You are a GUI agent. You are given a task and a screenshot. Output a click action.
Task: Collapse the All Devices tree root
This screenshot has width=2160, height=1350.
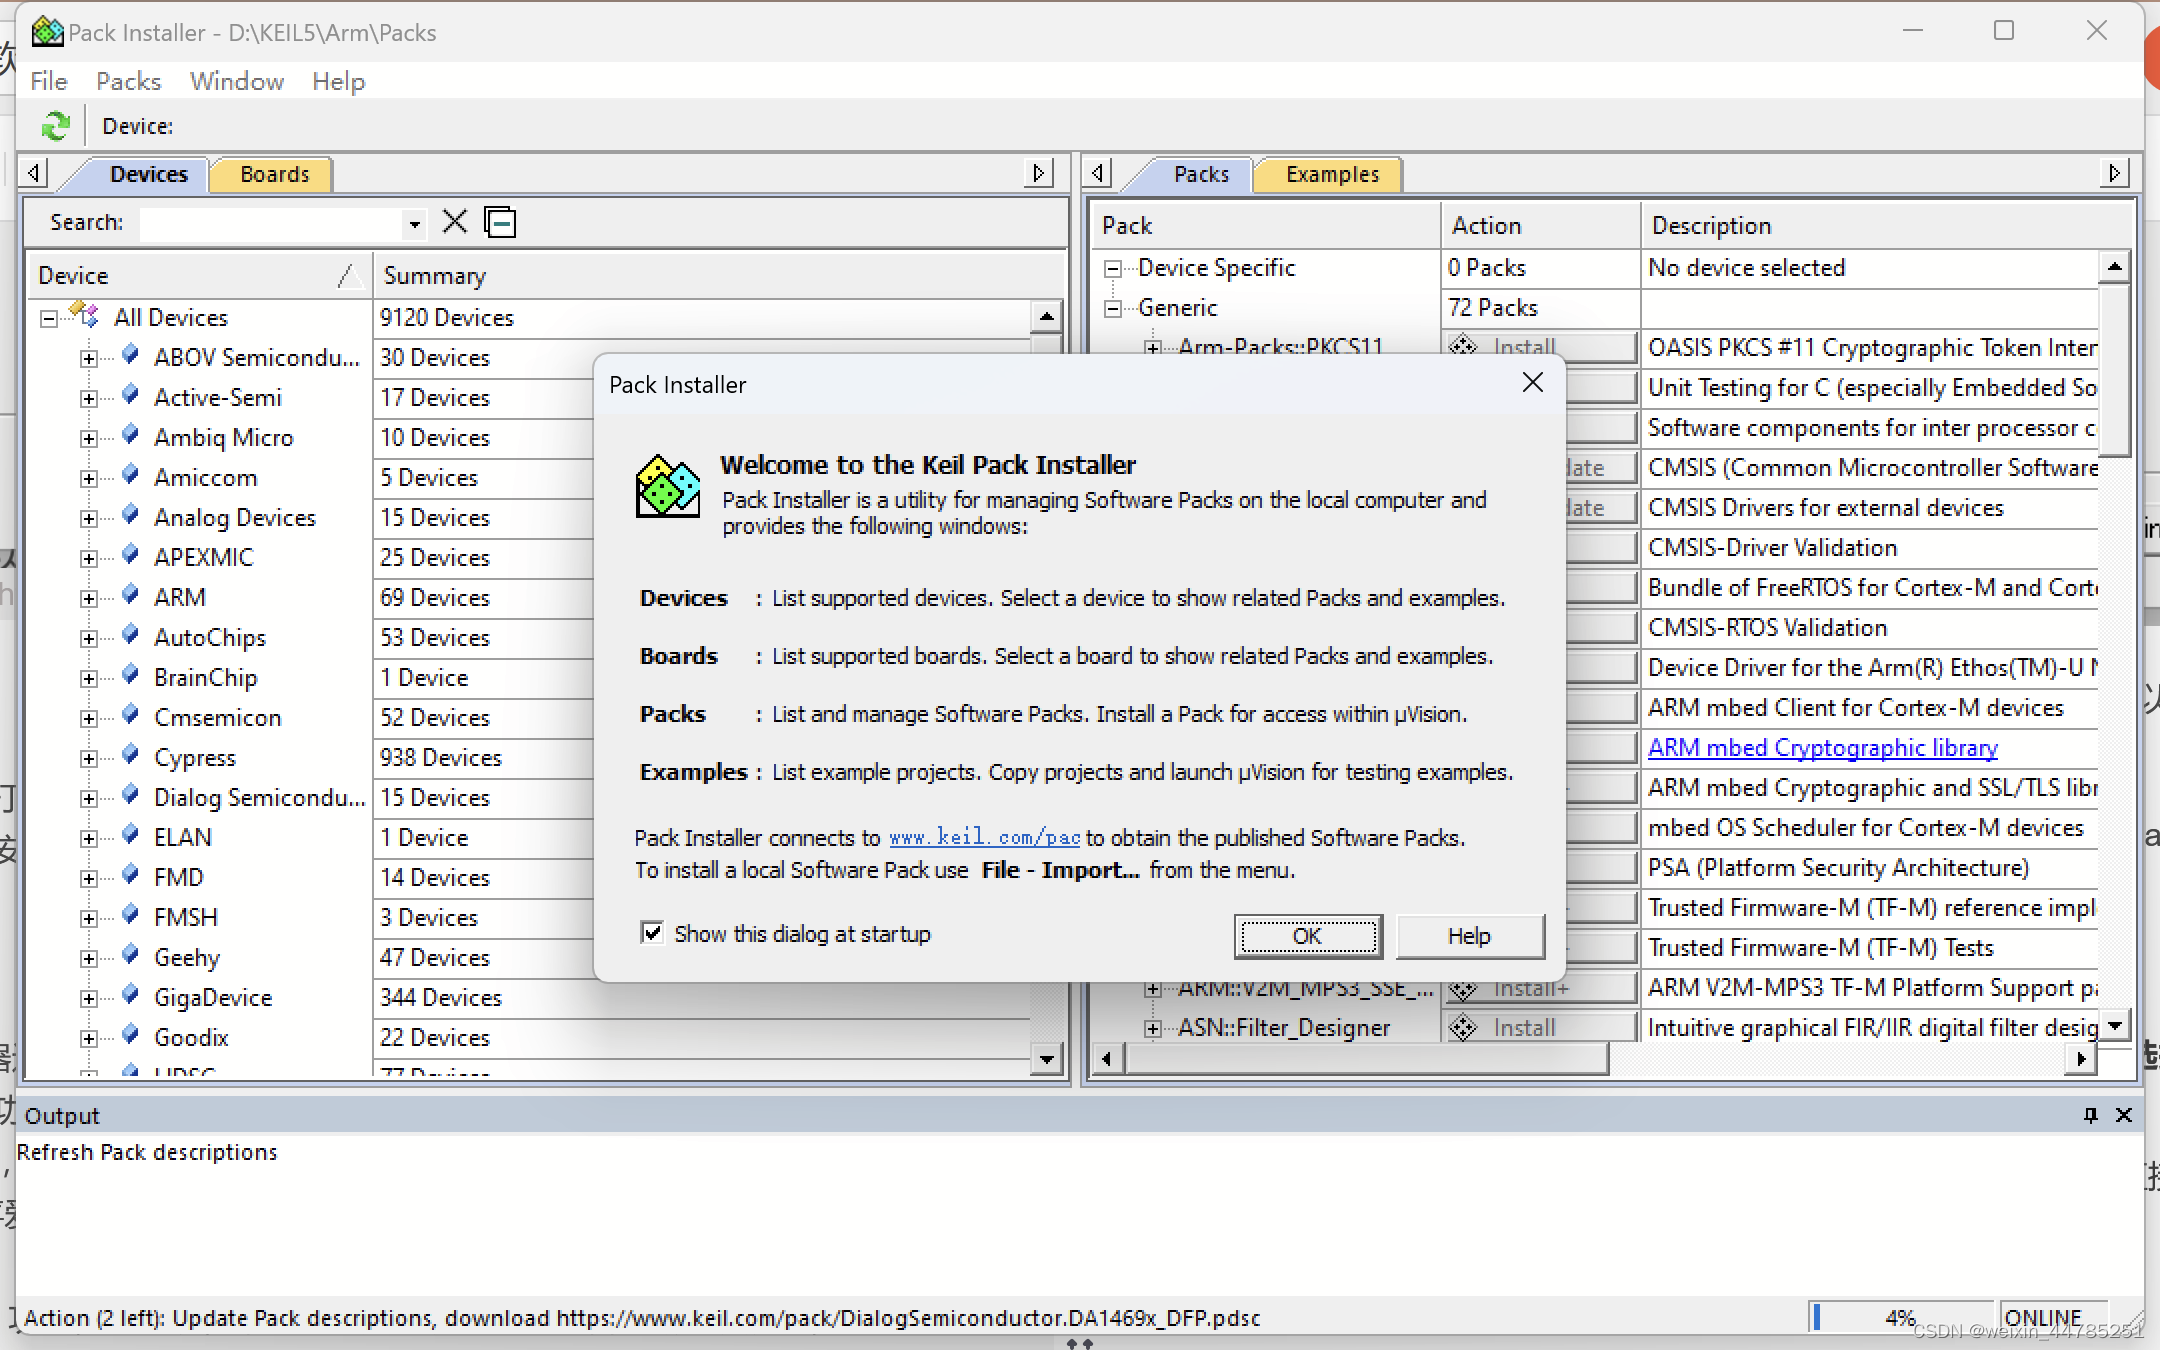tap(49, 318)
